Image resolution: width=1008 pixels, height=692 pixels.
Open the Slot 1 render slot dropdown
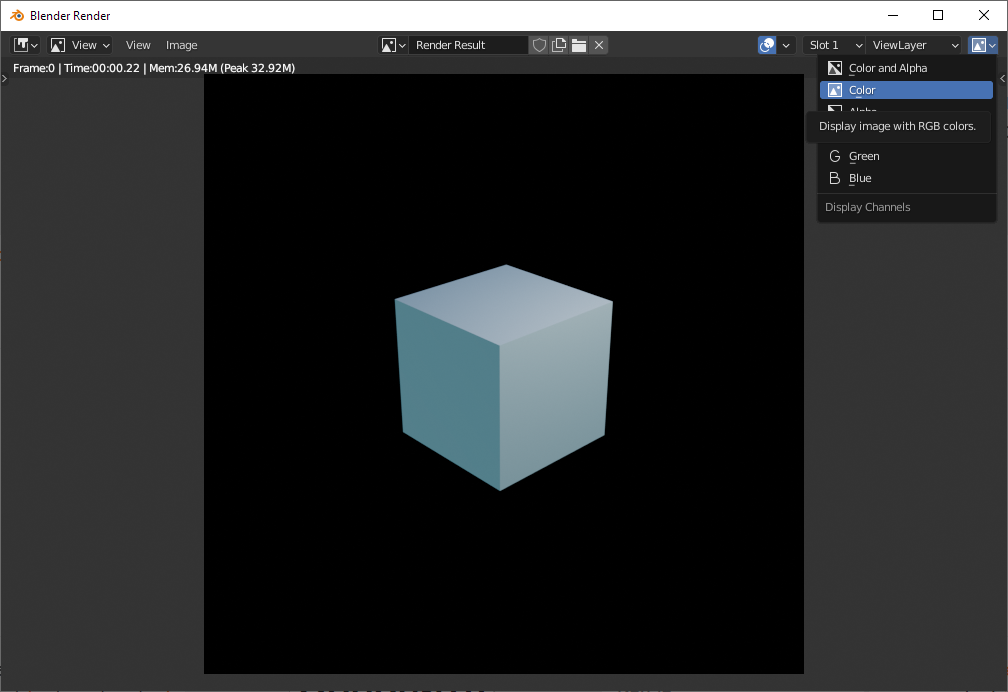(x=835, y=45)
